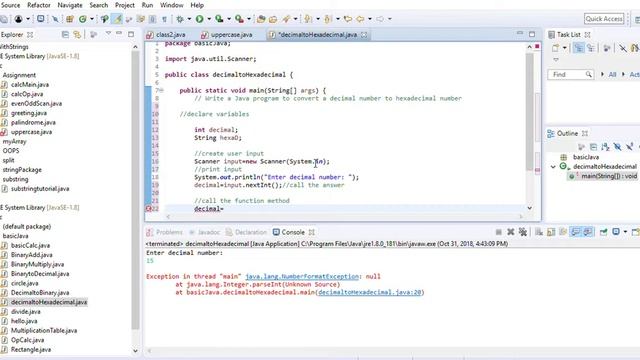Click the All link in Task List
This screenshot has height=360, width=640.
coord(612,74)
